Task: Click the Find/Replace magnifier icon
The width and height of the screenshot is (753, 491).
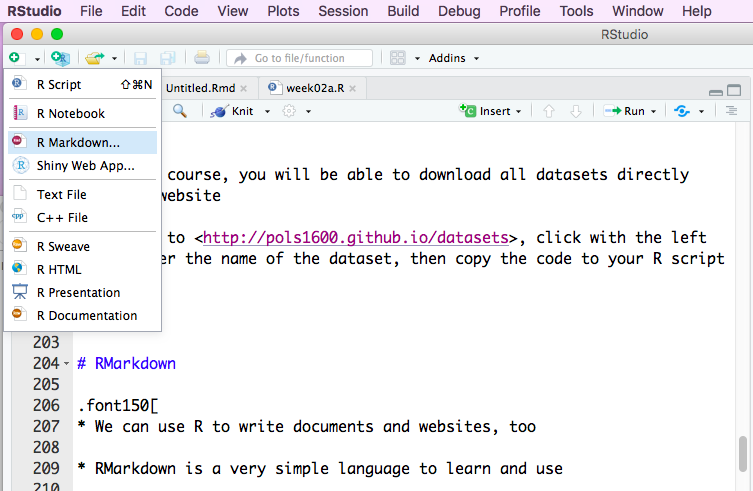Action: (180, 111)
